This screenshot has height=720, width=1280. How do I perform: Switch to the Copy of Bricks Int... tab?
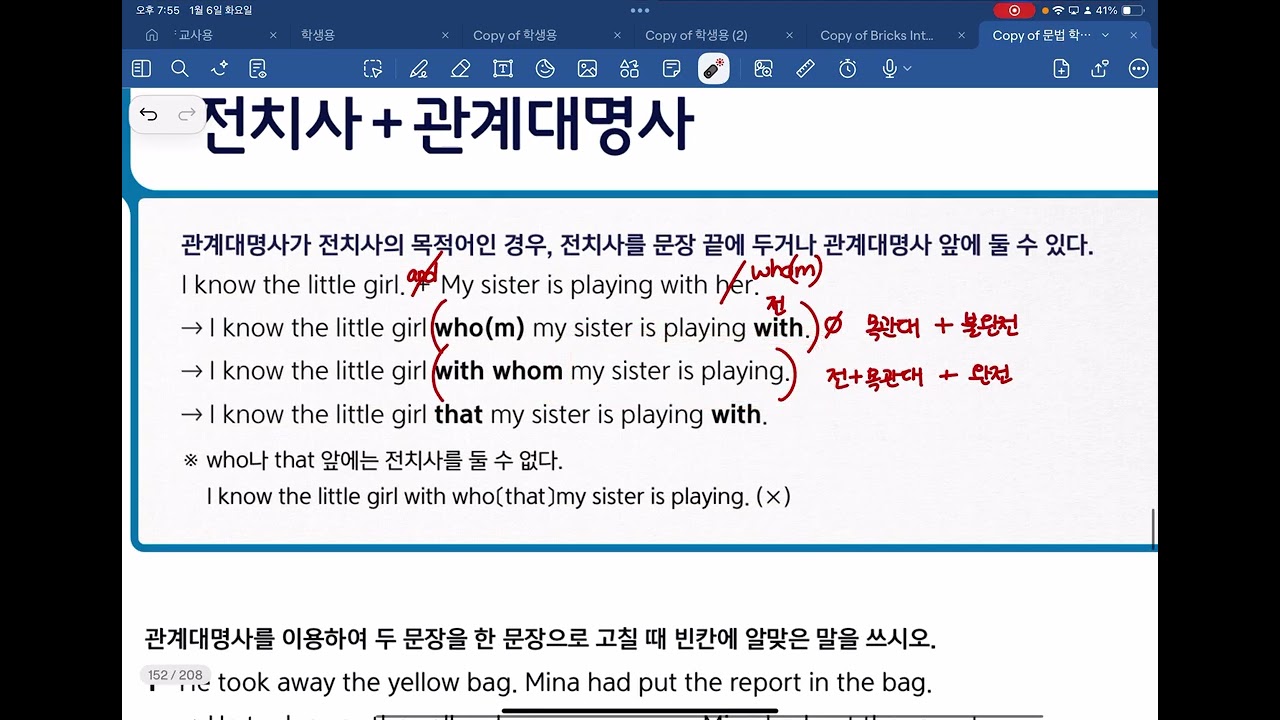(876, 35)
